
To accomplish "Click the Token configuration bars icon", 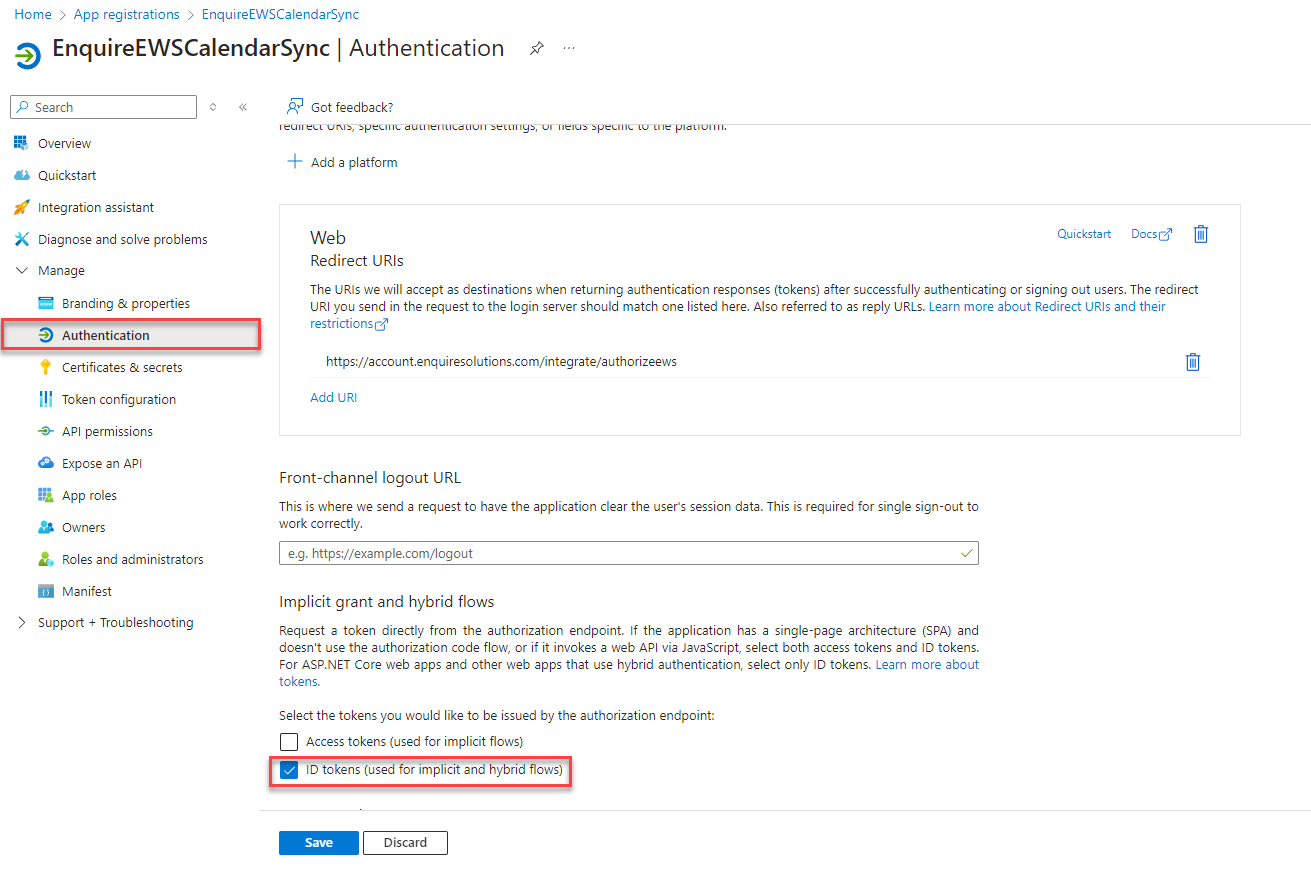I will 45,399.
